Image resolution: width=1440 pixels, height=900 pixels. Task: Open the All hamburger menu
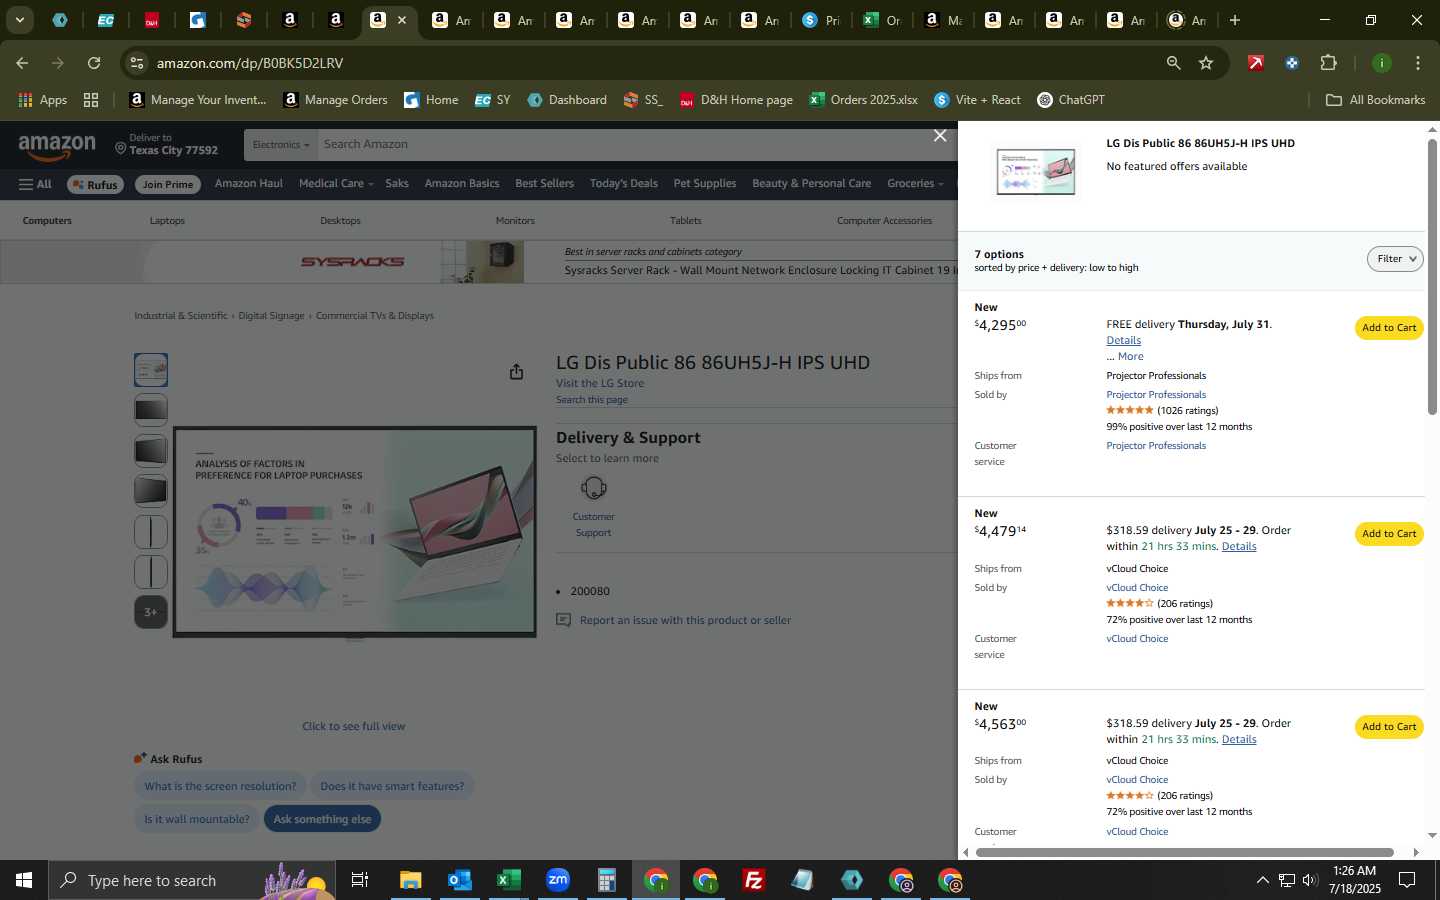[35, 184]
